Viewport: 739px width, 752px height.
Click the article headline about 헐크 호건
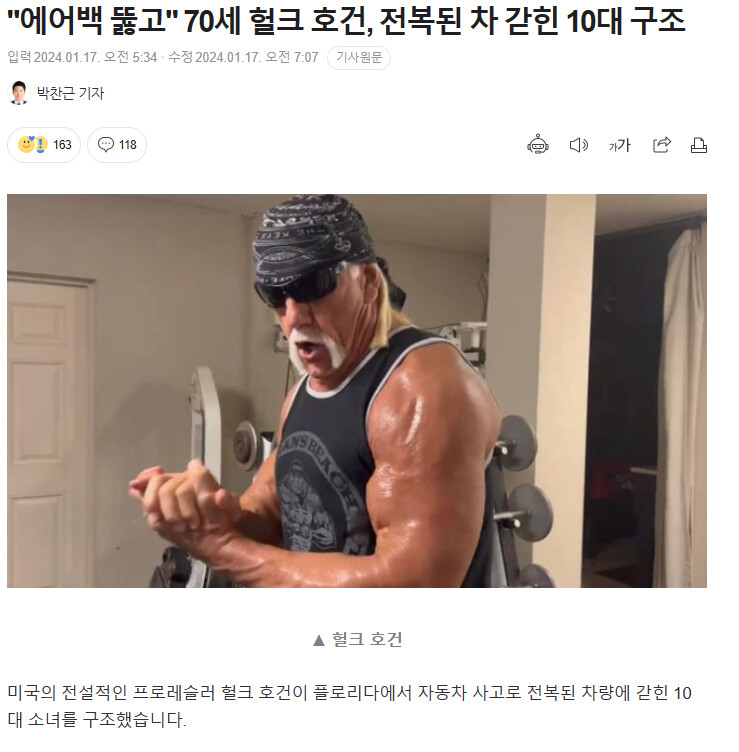click(x=346, y=21)
